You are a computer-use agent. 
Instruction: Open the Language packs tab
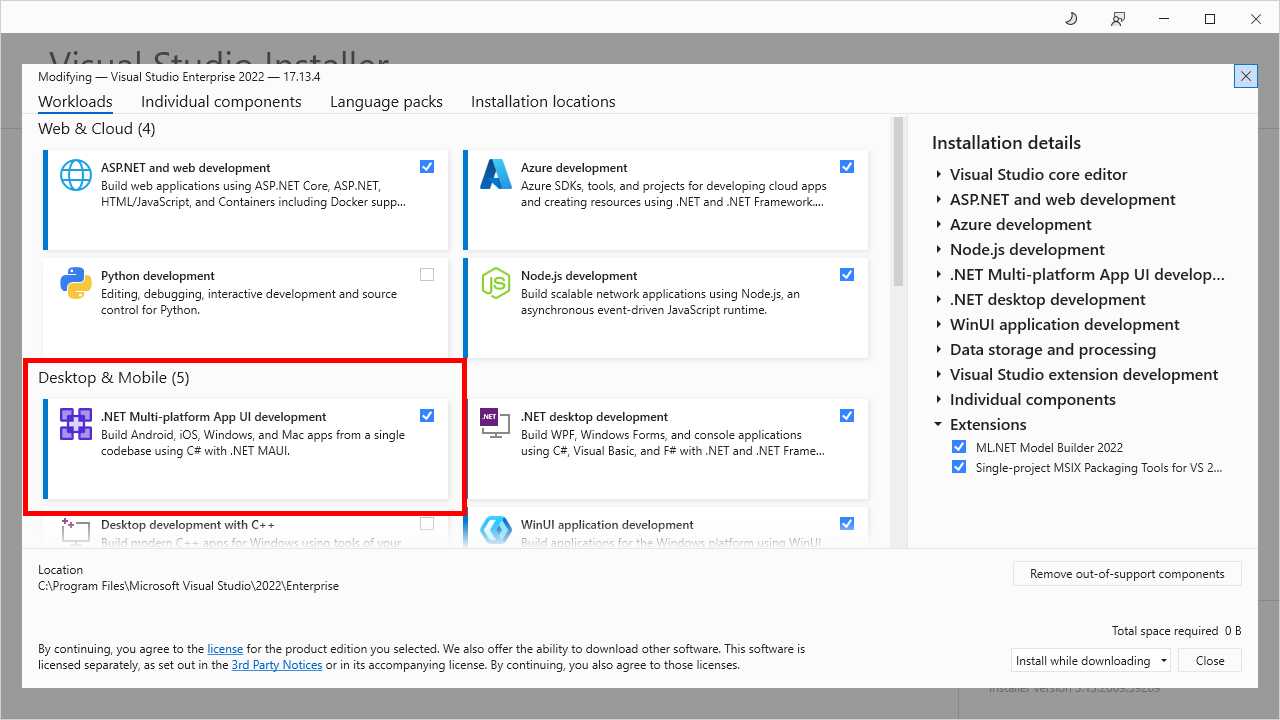click(x=386, y=102)
